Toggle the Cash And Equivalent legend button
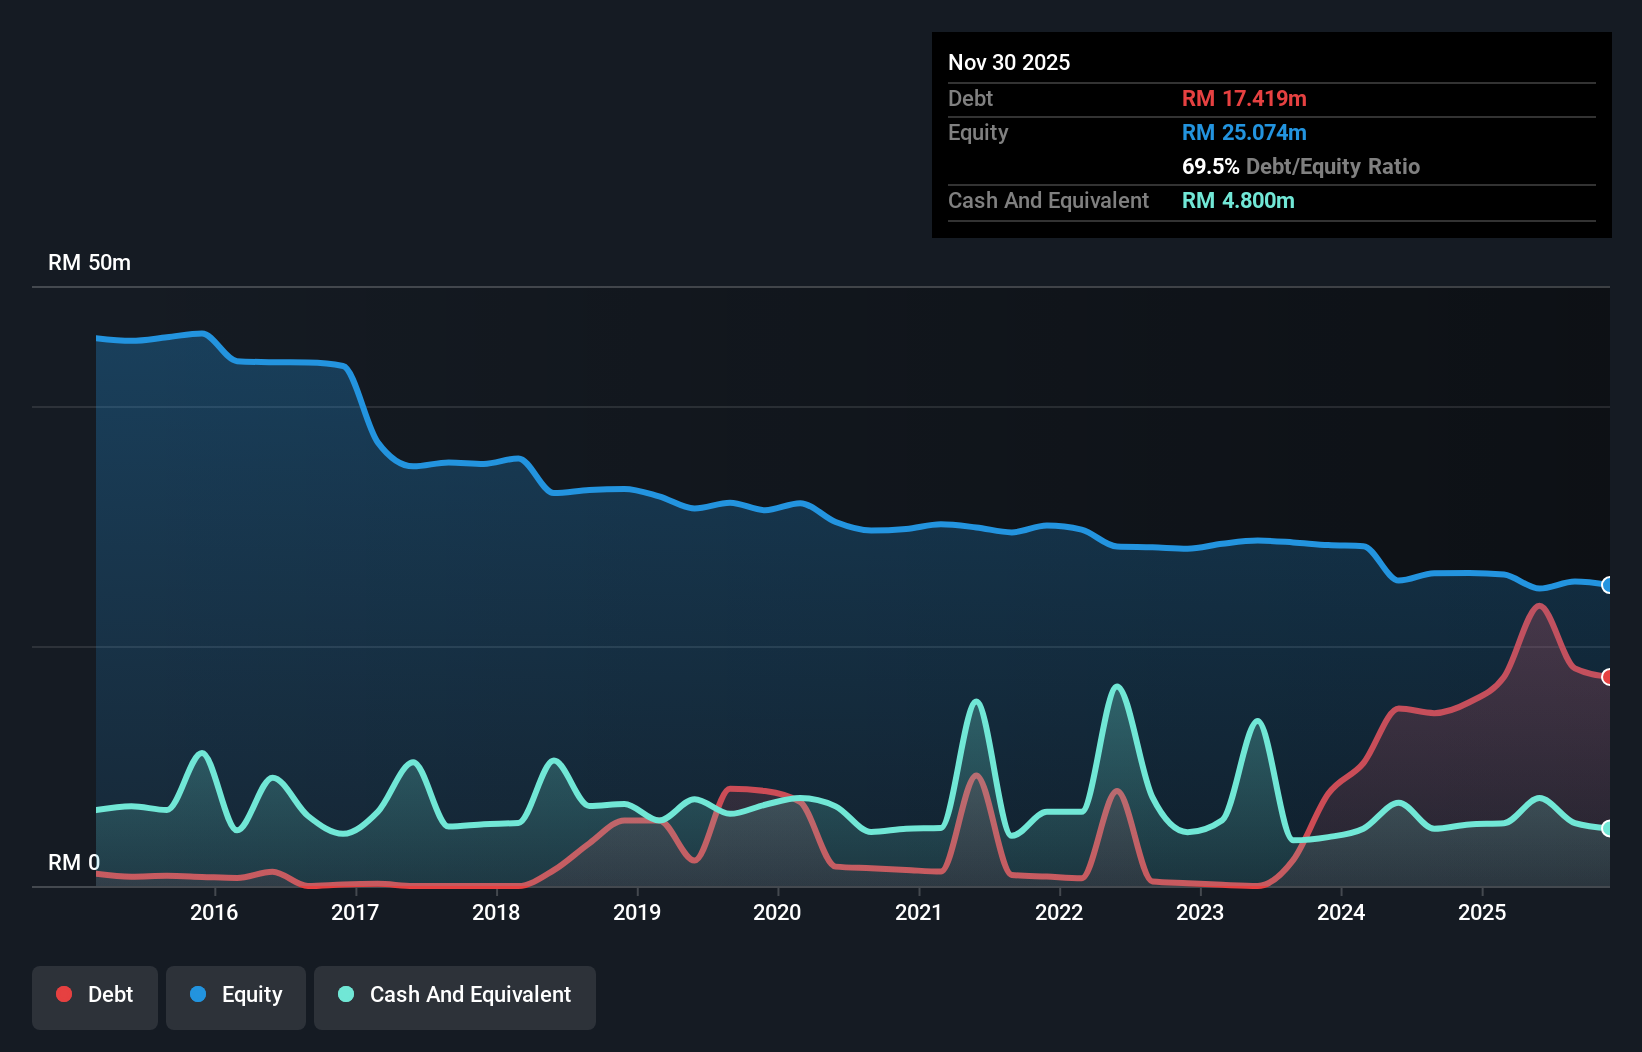Image resolution: width=1642 pixels, height=1052 pixels. pyautogui.click(x=455, y=997)
